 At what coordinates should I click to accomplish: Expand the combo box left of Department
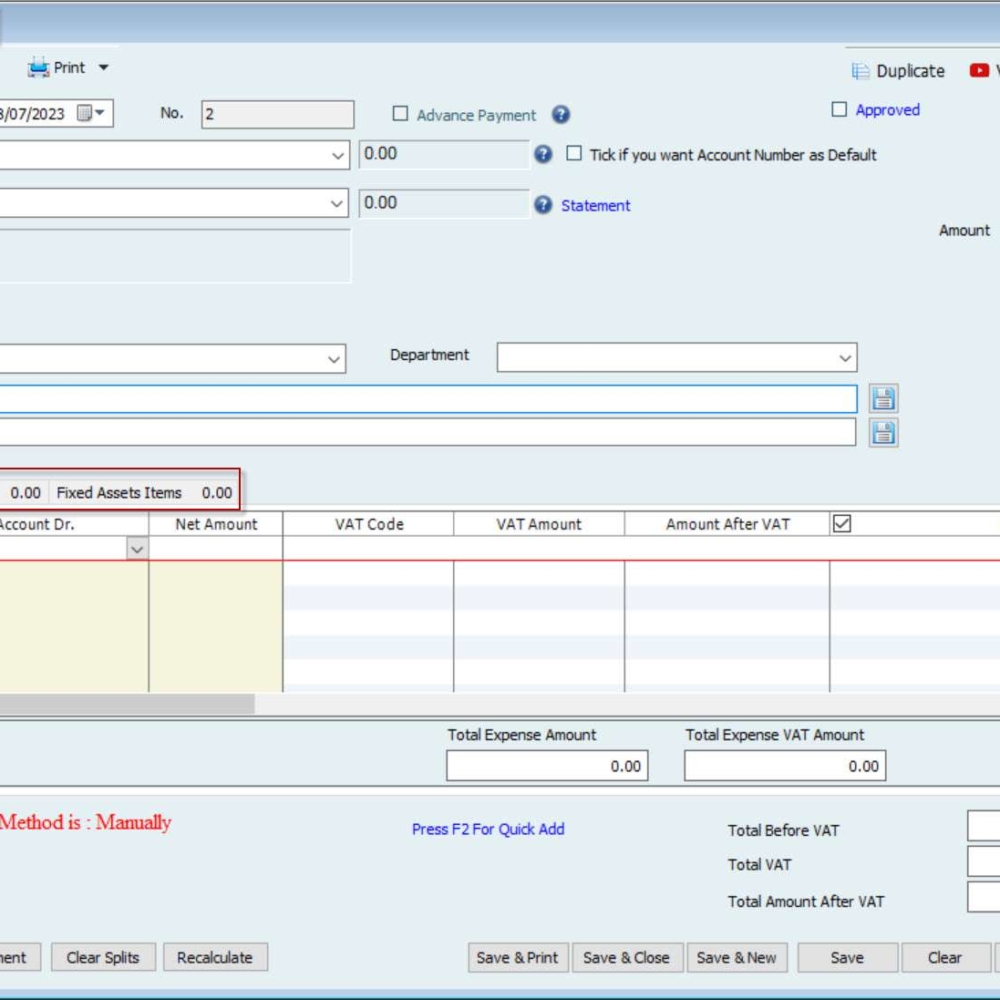[334, 359]
